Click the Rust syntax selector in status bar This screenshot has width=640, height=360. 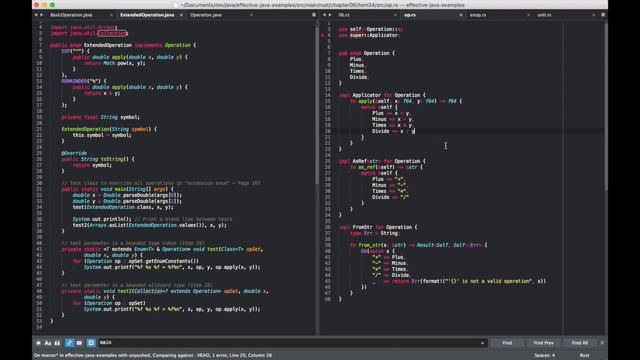point(584,356)
